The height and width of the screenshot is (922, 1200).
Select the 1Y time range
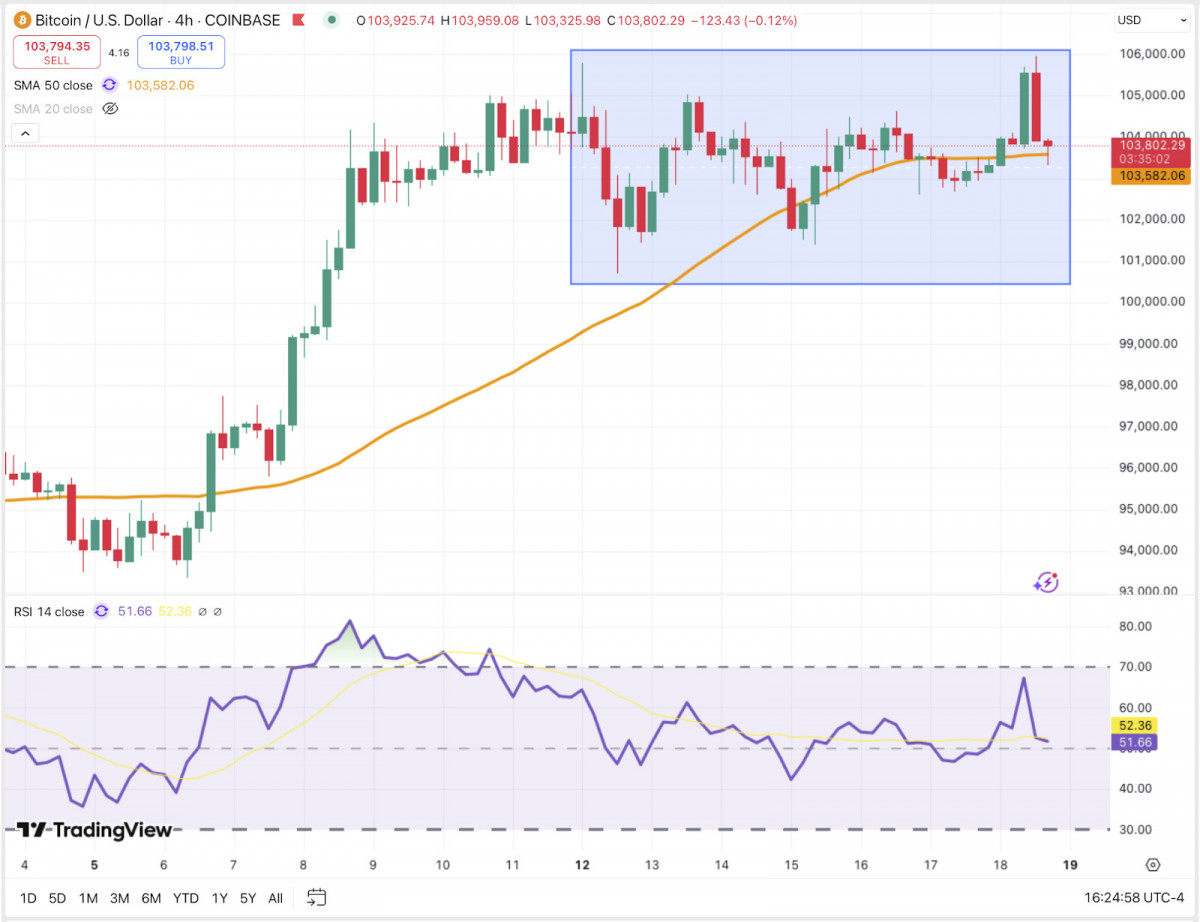click(x=218, y=898)
